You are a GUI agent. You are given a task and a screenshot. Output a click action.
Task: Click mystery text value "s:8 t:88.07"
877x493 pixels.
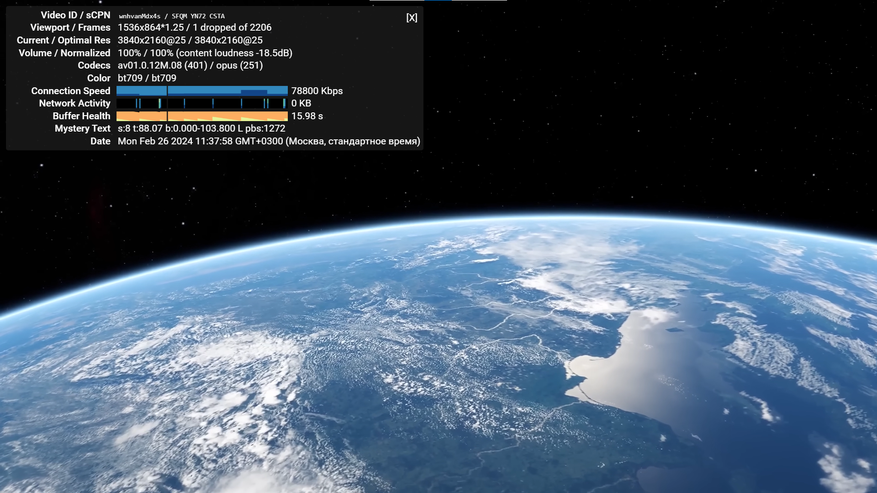[140, 128]
